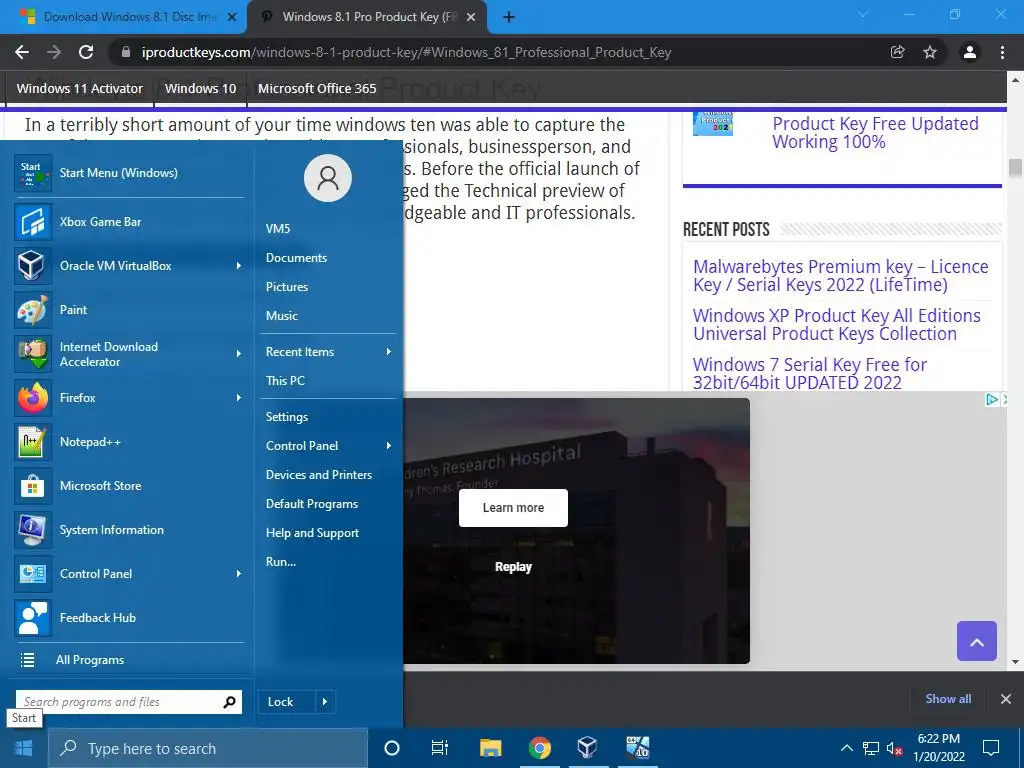The width and height of the screenshot is (1024, 768).
Task: Open This PC from start menu
Action: click(x=285, y=381)
